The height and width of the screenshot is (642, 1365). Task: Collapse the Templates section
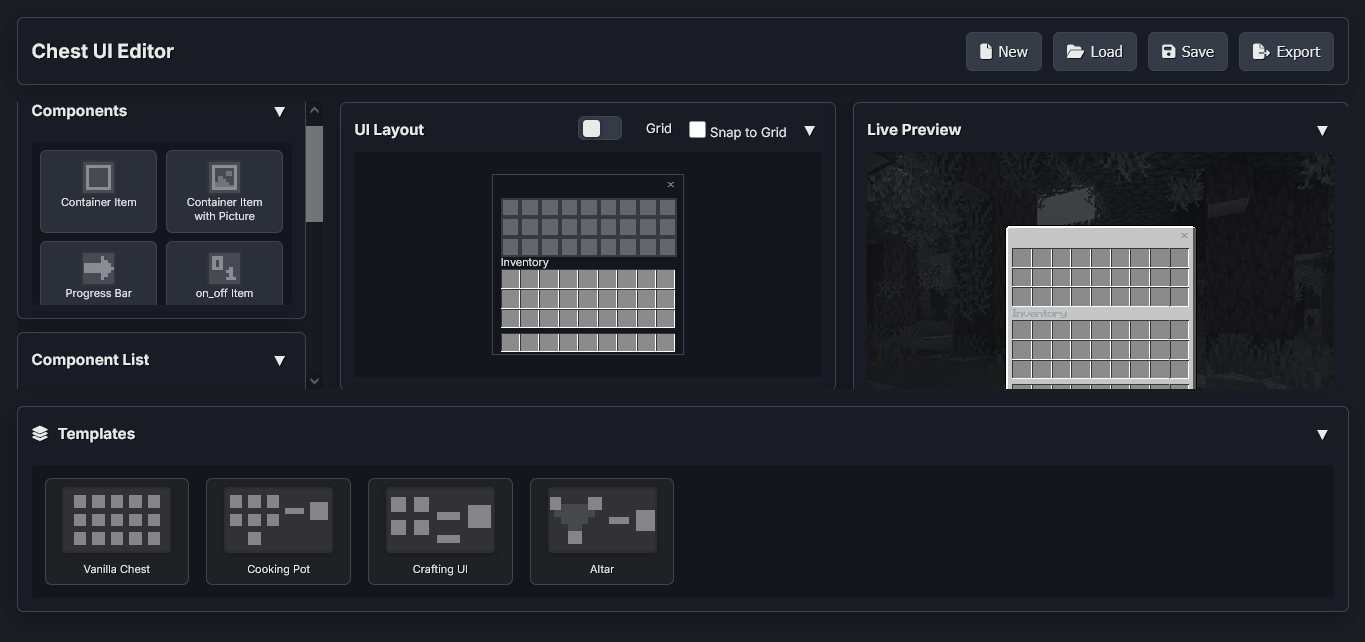(1322, 435)
